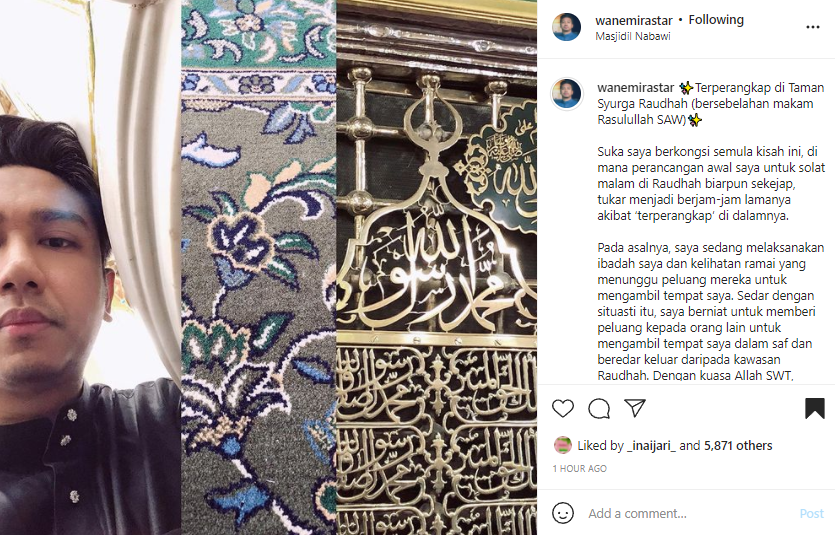Click the header wanemirastar profile avatar
Image resolution: width=835 pixels, height=535 pixels.
(x=567, y=27)
